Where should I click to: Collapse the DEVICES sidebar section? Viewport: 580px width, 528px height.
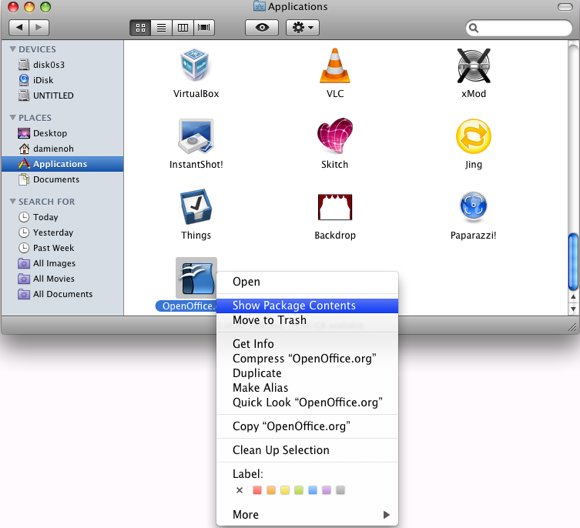[x=13, y=49]
